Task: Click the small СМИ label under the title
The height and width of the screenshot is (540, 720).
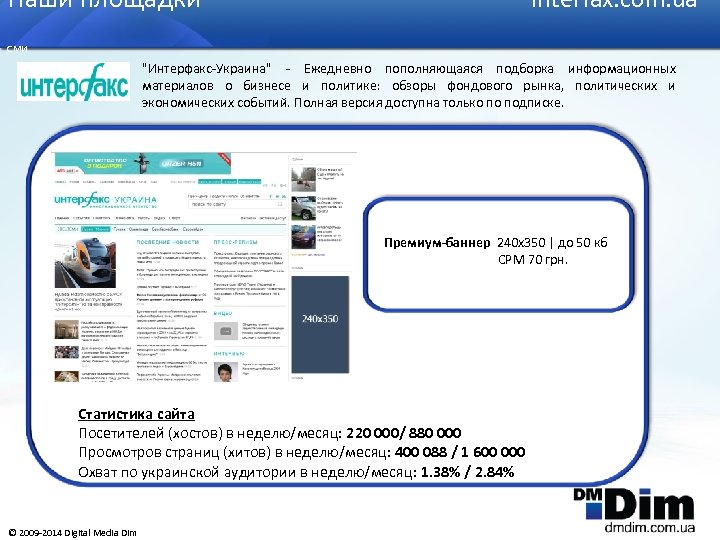Action: click(x=17, y=48)
